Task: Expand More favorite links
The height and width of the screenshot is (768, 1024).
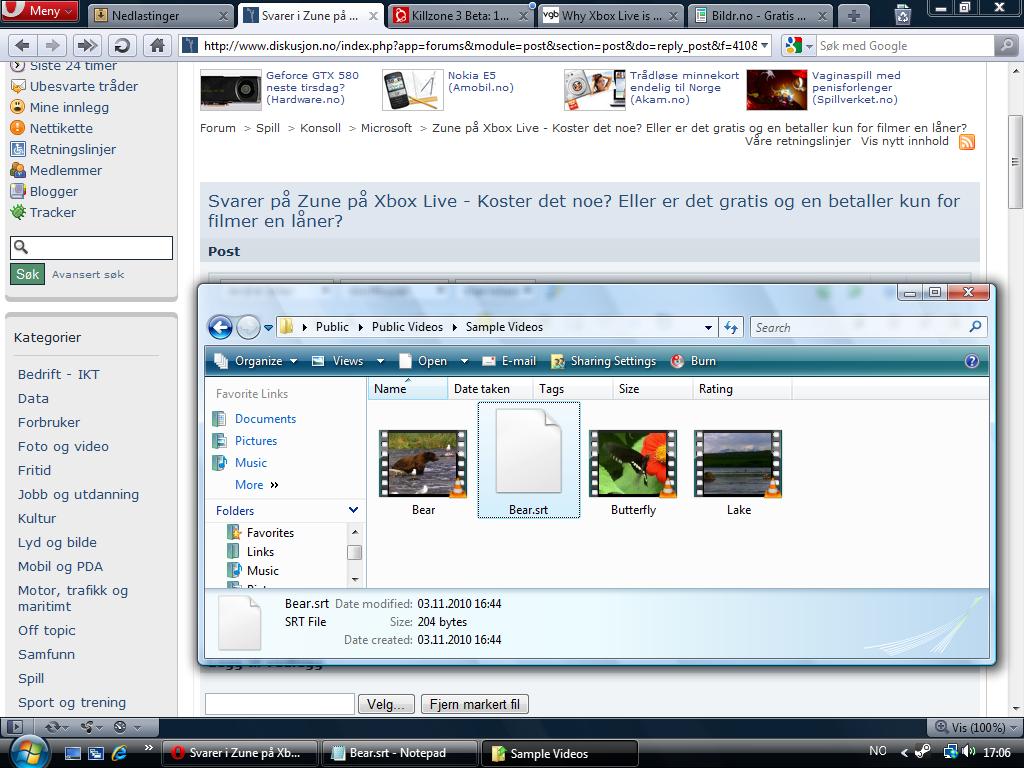Action: coord(256,485)
